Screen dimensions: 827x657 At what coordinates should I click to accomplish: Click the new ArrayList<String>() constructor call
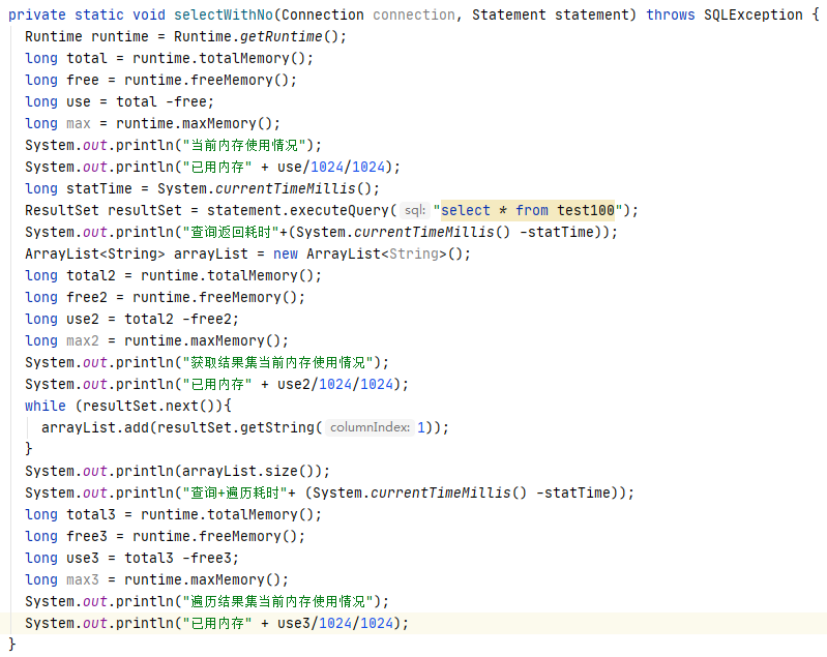(370, 253)
